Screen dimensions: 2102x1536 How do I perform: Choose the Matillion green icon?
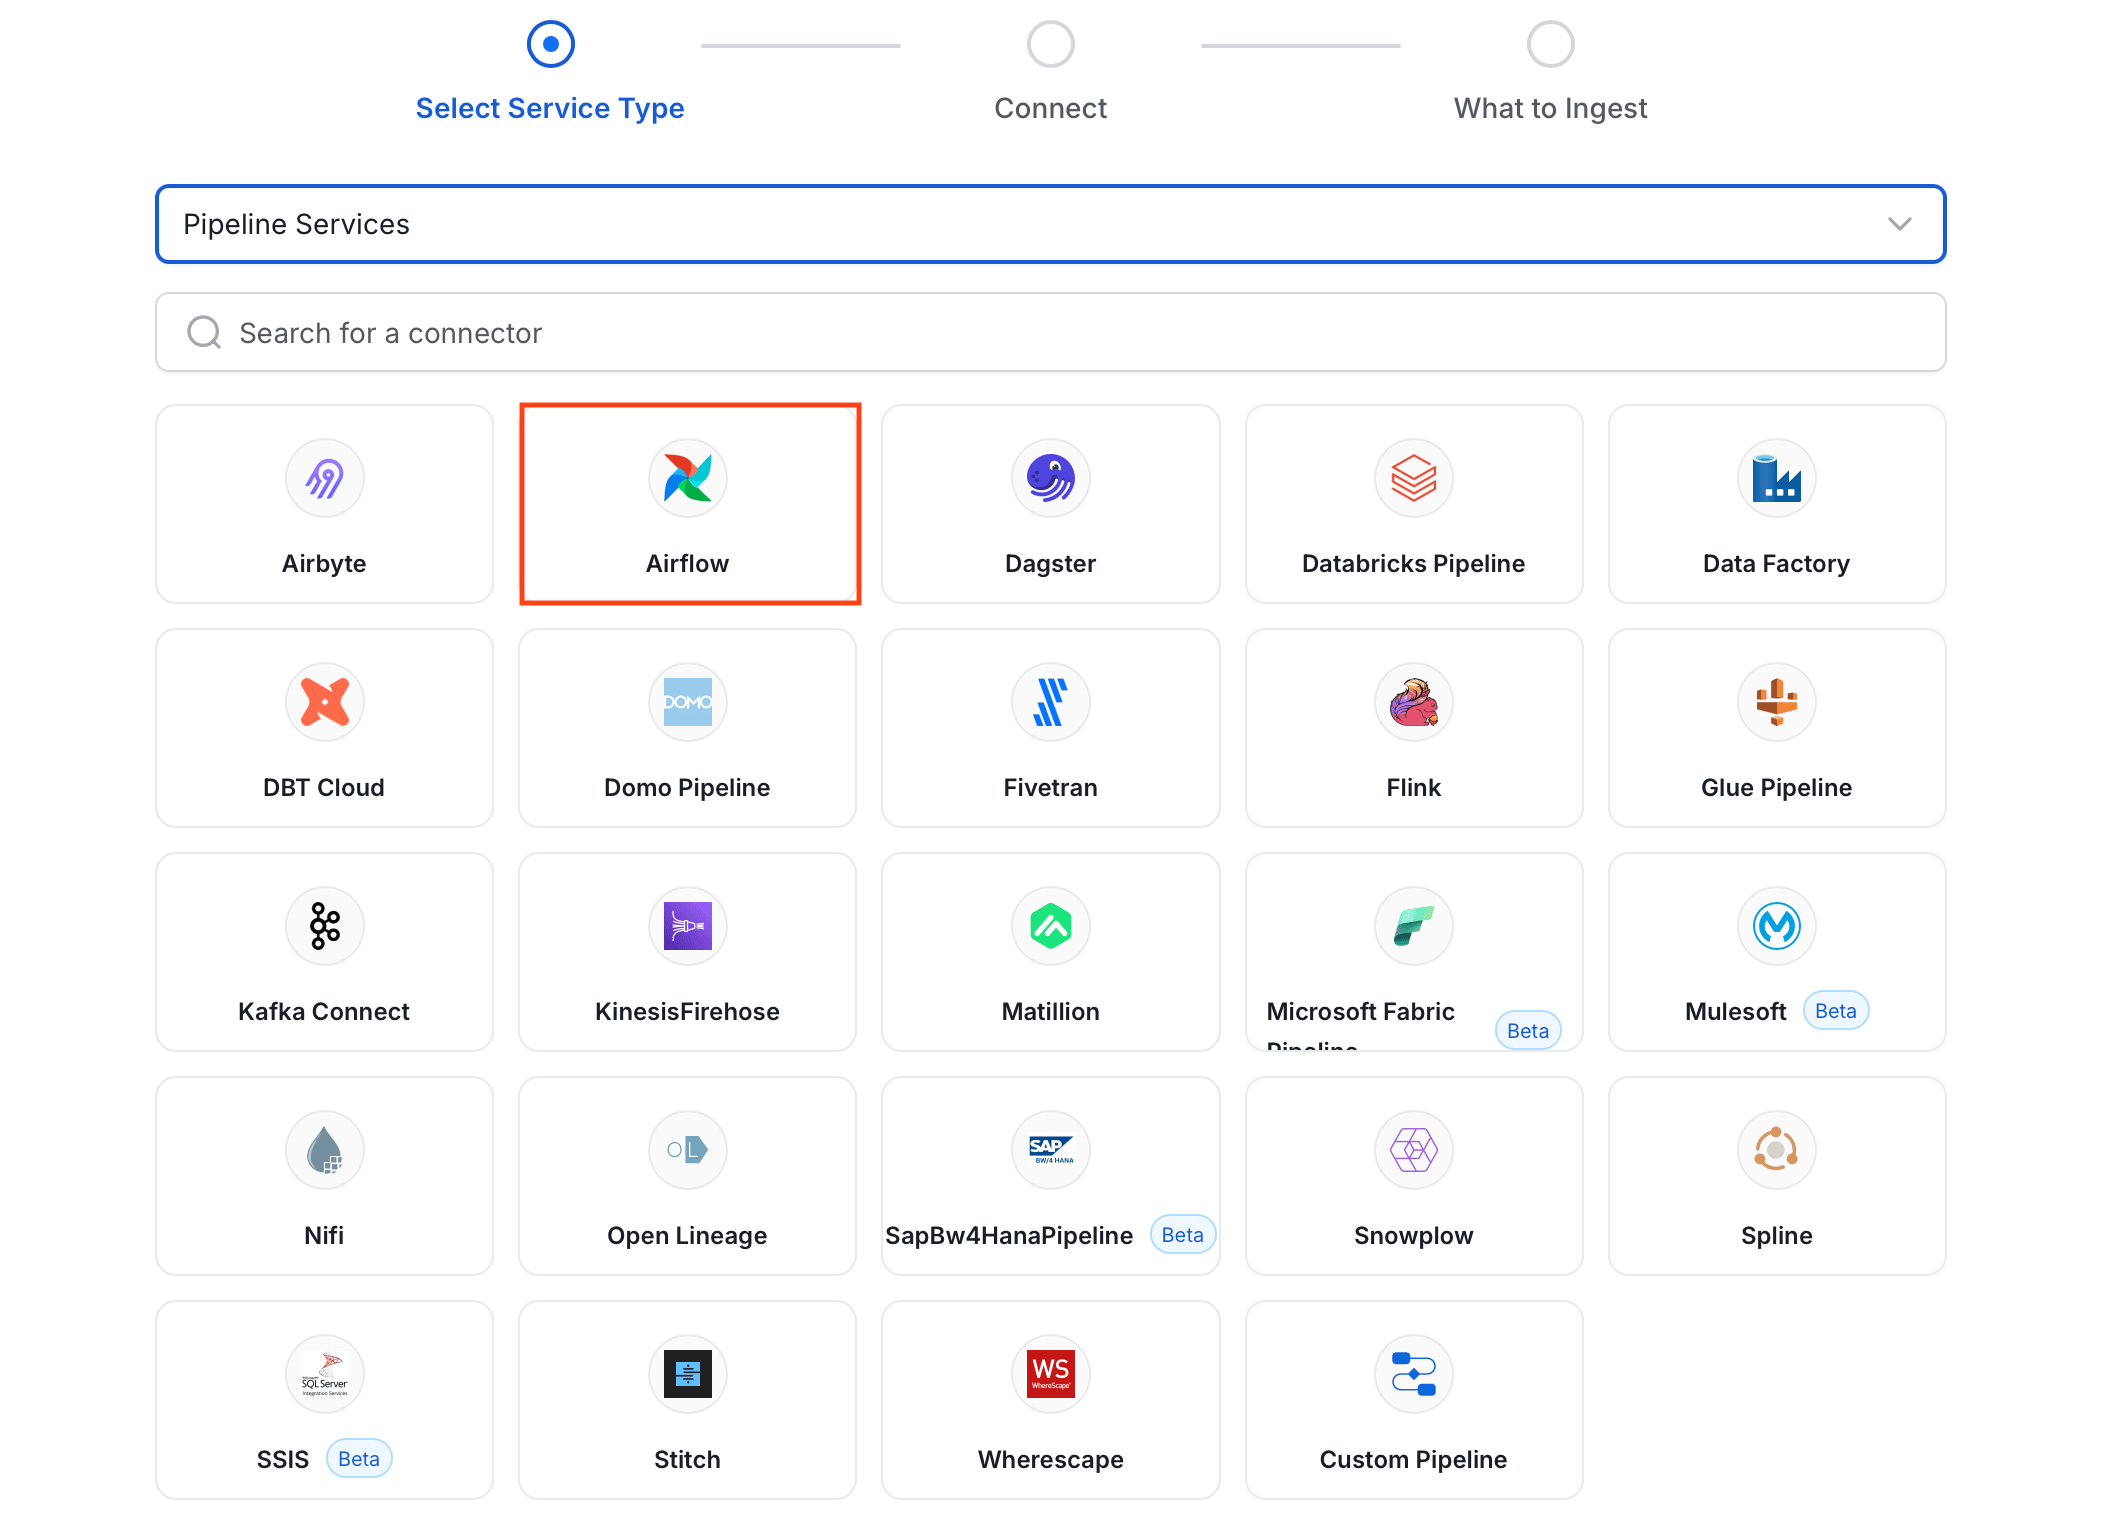click(1051, 926)
